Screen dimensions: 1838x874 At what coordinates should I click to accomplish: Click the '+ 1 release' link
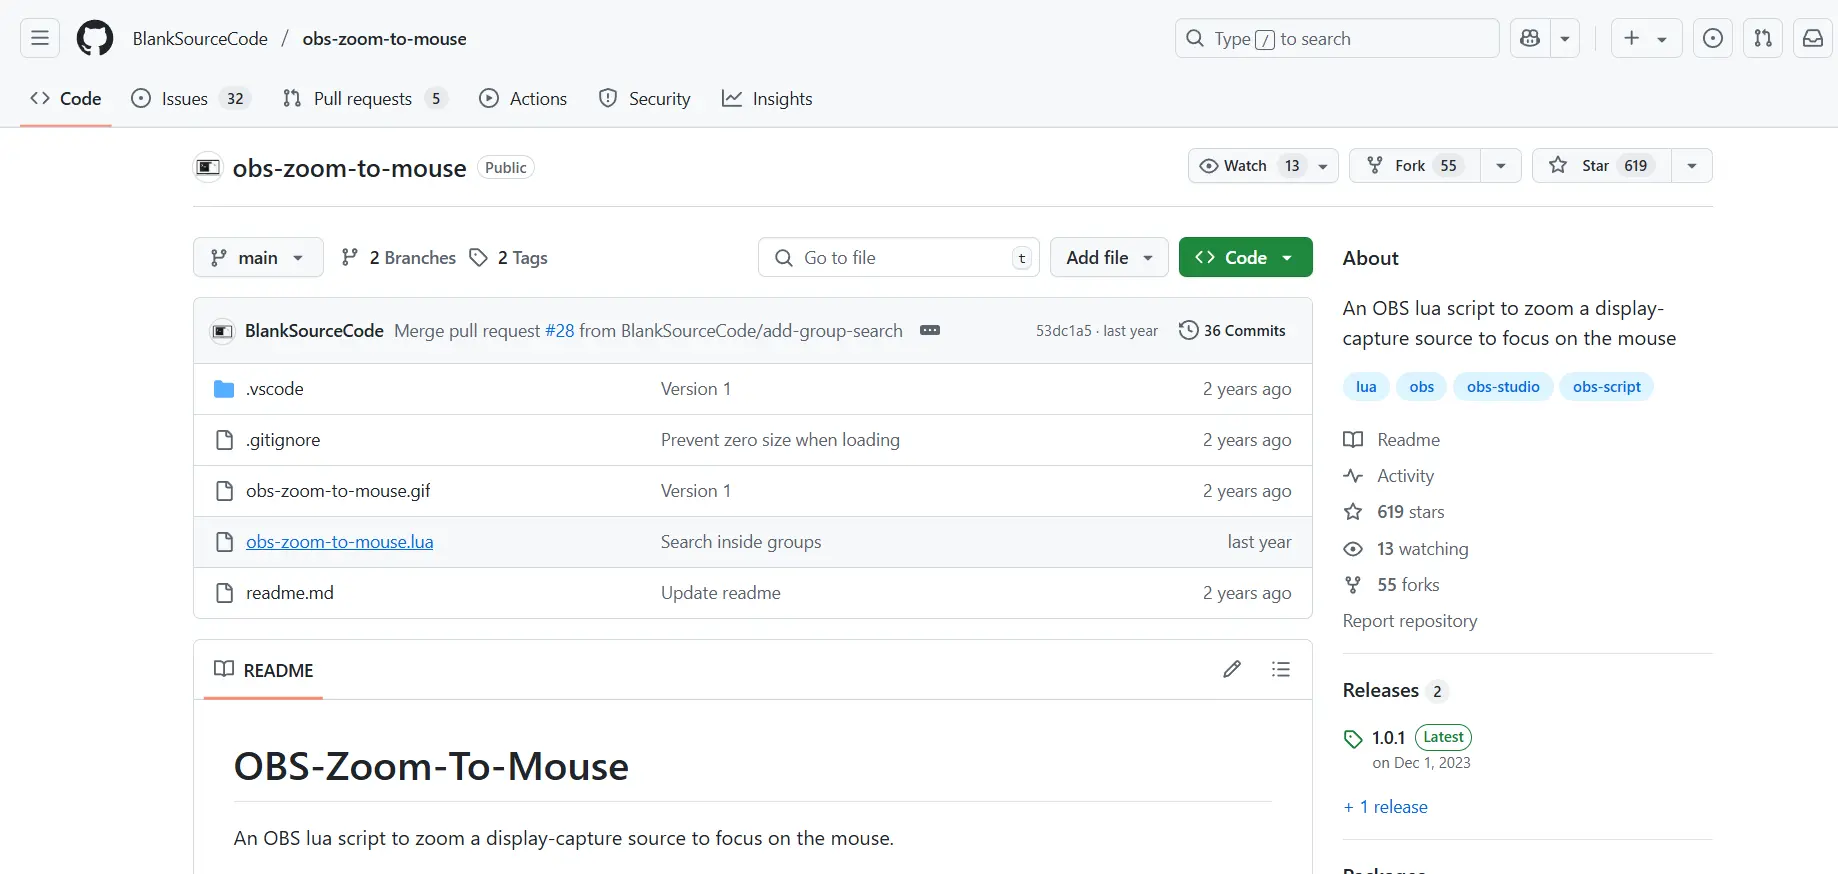click(1386, 807)
